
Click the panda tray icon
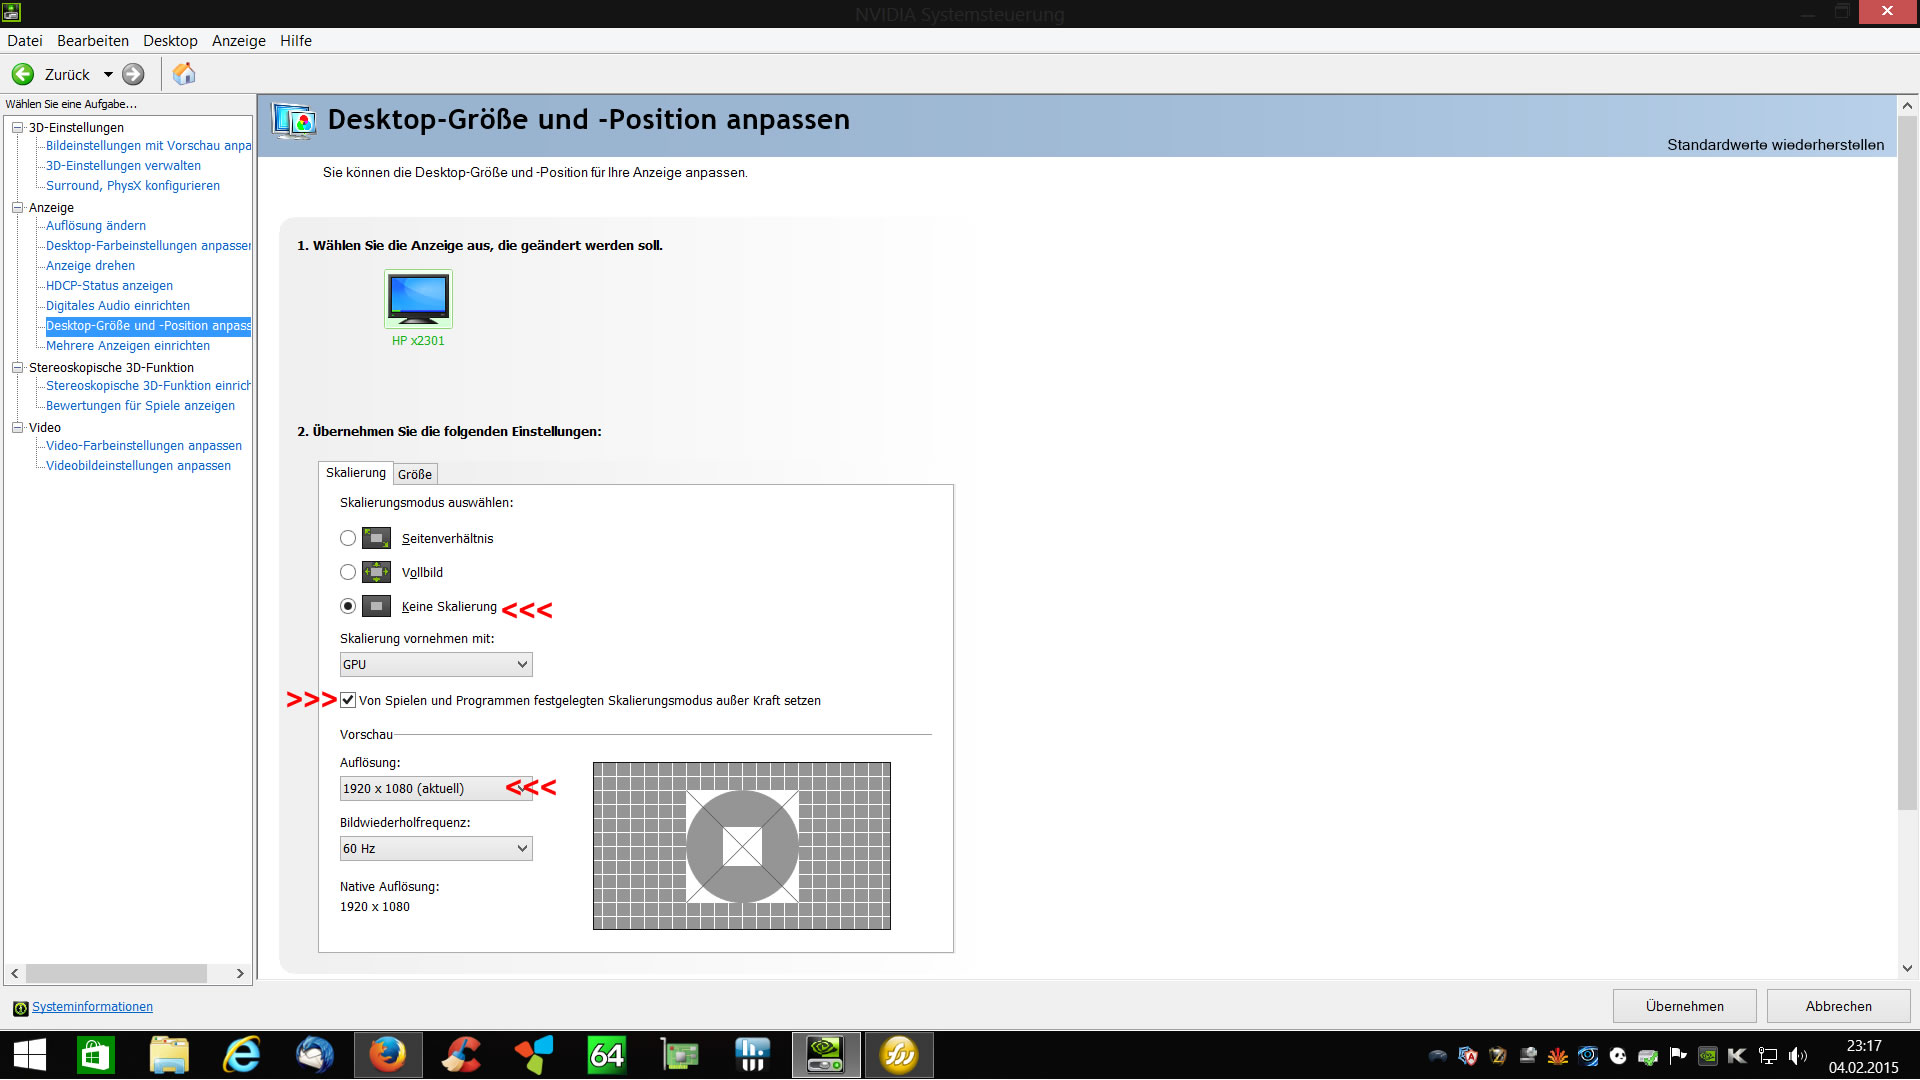(x=1618, y=1056)
